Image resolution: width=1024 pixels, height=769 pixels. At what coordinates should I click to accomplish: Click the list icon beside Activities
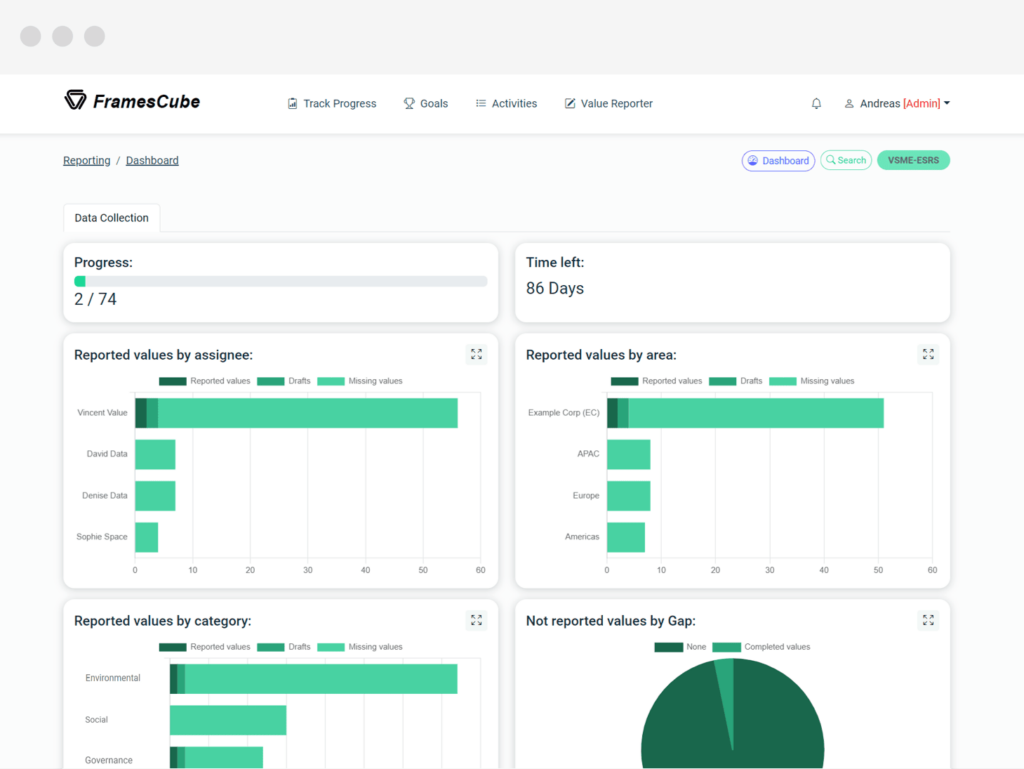pos(481,103)
